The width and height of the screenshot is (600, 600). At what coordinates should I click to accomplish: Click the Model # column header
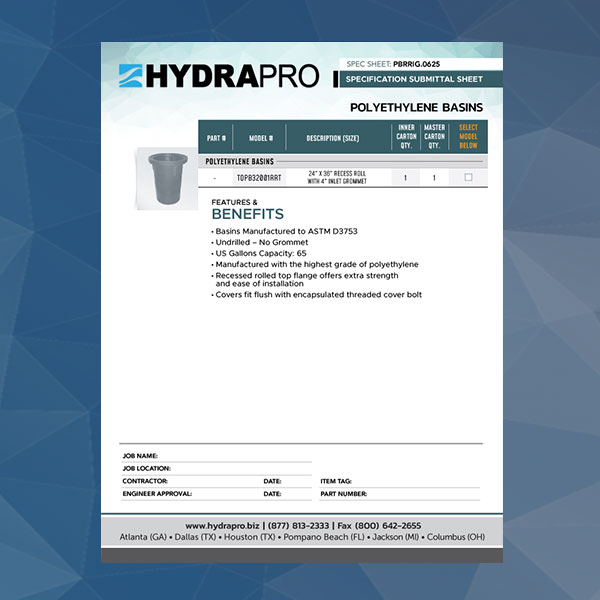pyautogui.click(x=261, y=138)
